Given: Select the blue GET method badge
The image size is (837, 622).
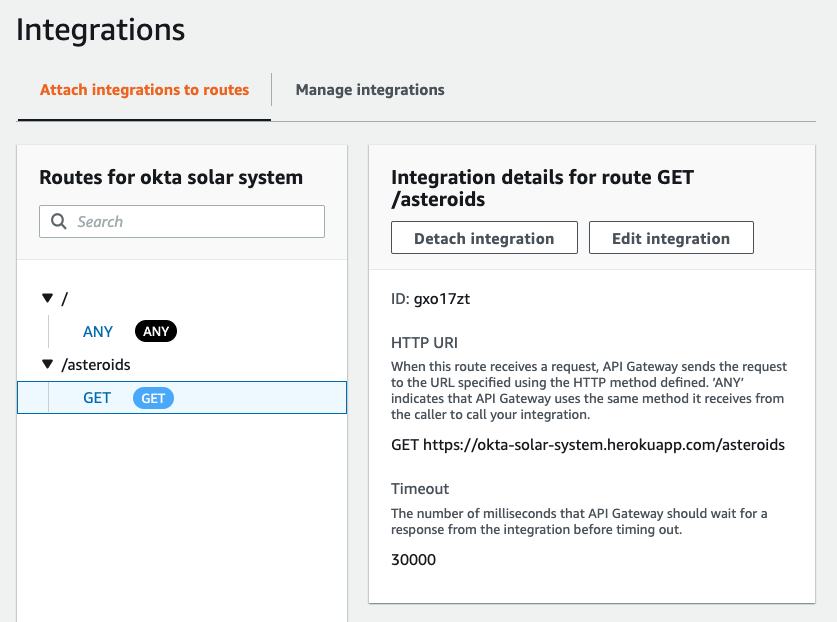Looking at the screenshot, I should 153,398.
